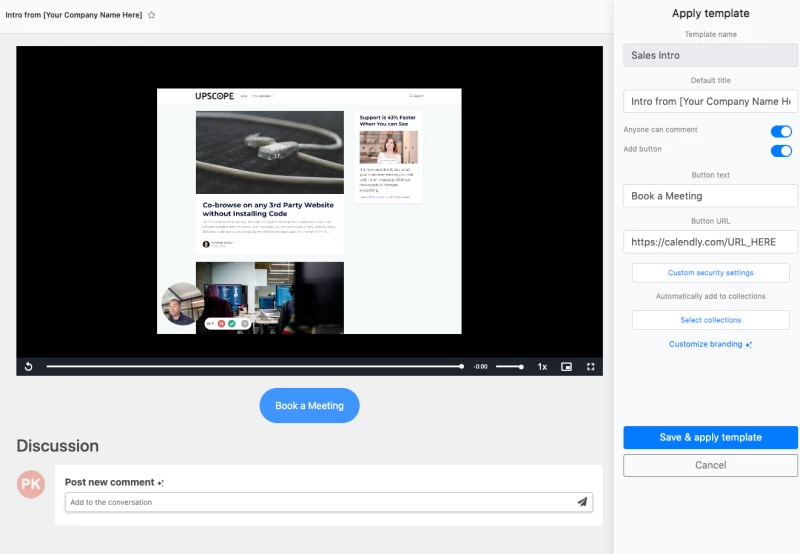Open the Select collections picker
The width and height of the screenshot is (800, 554).
710,320
